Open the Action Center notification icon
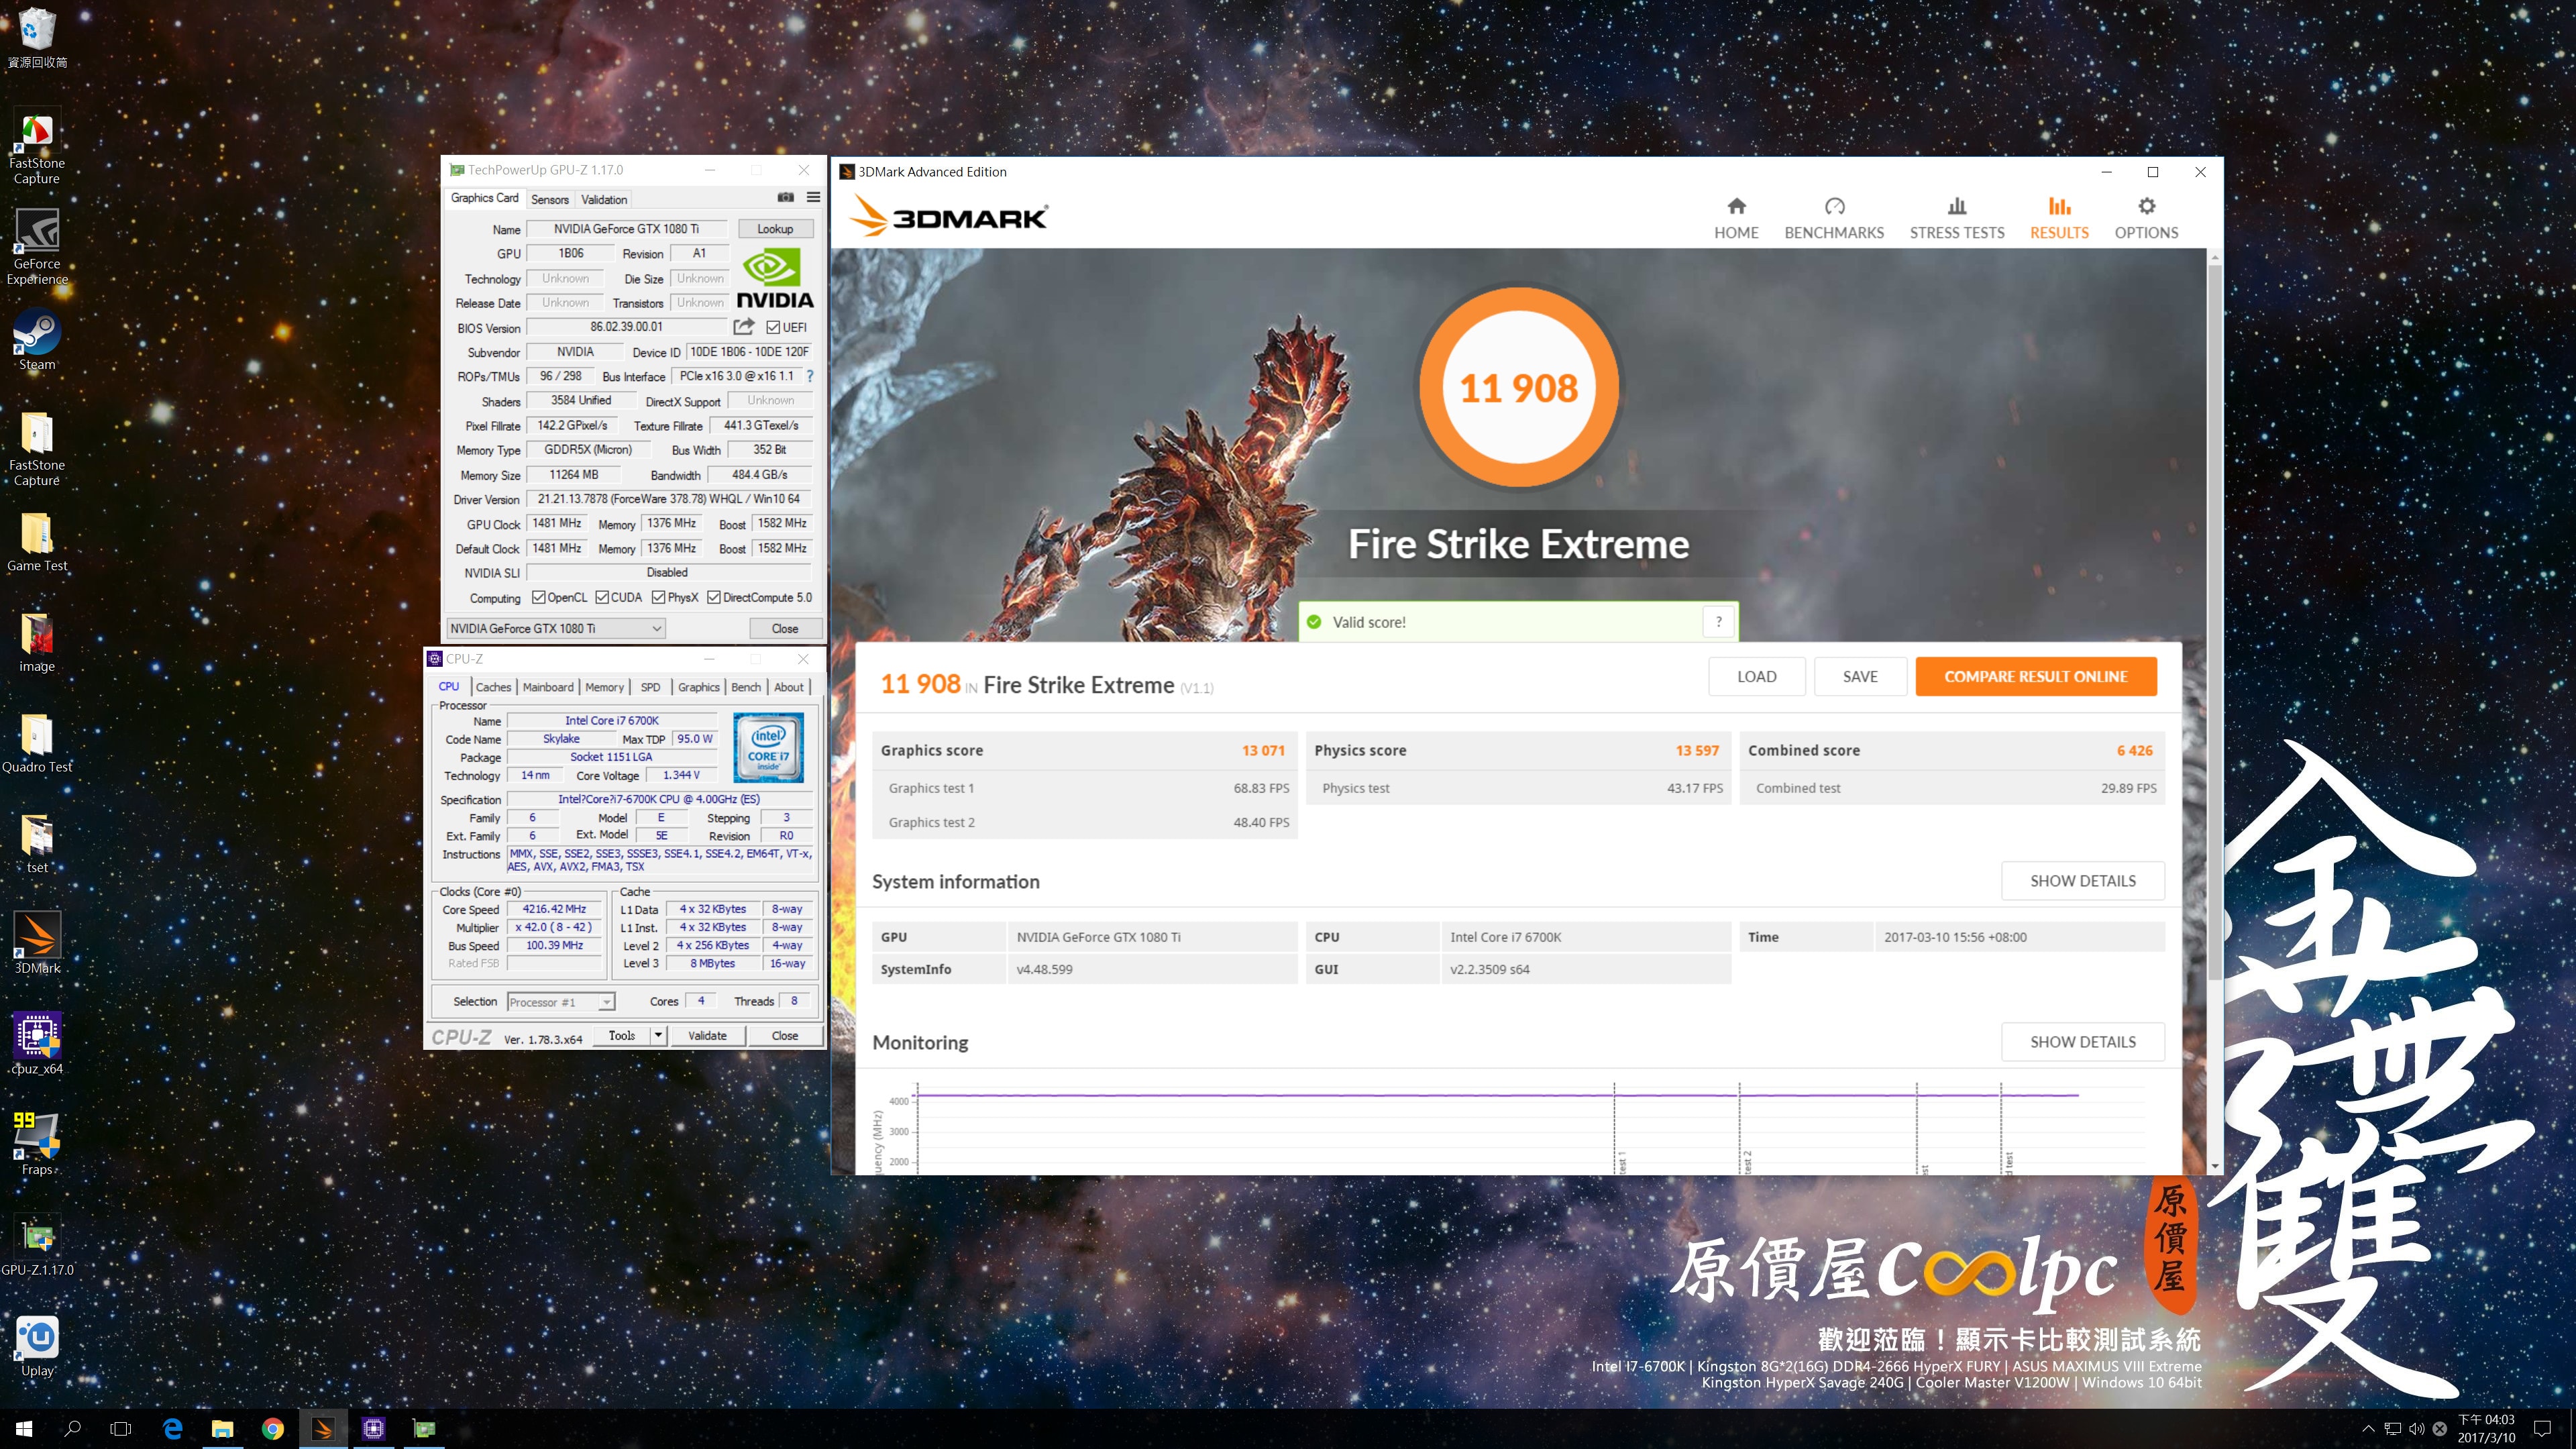Screen dimensions: 2576x1449 (x=2542, y=1429)
